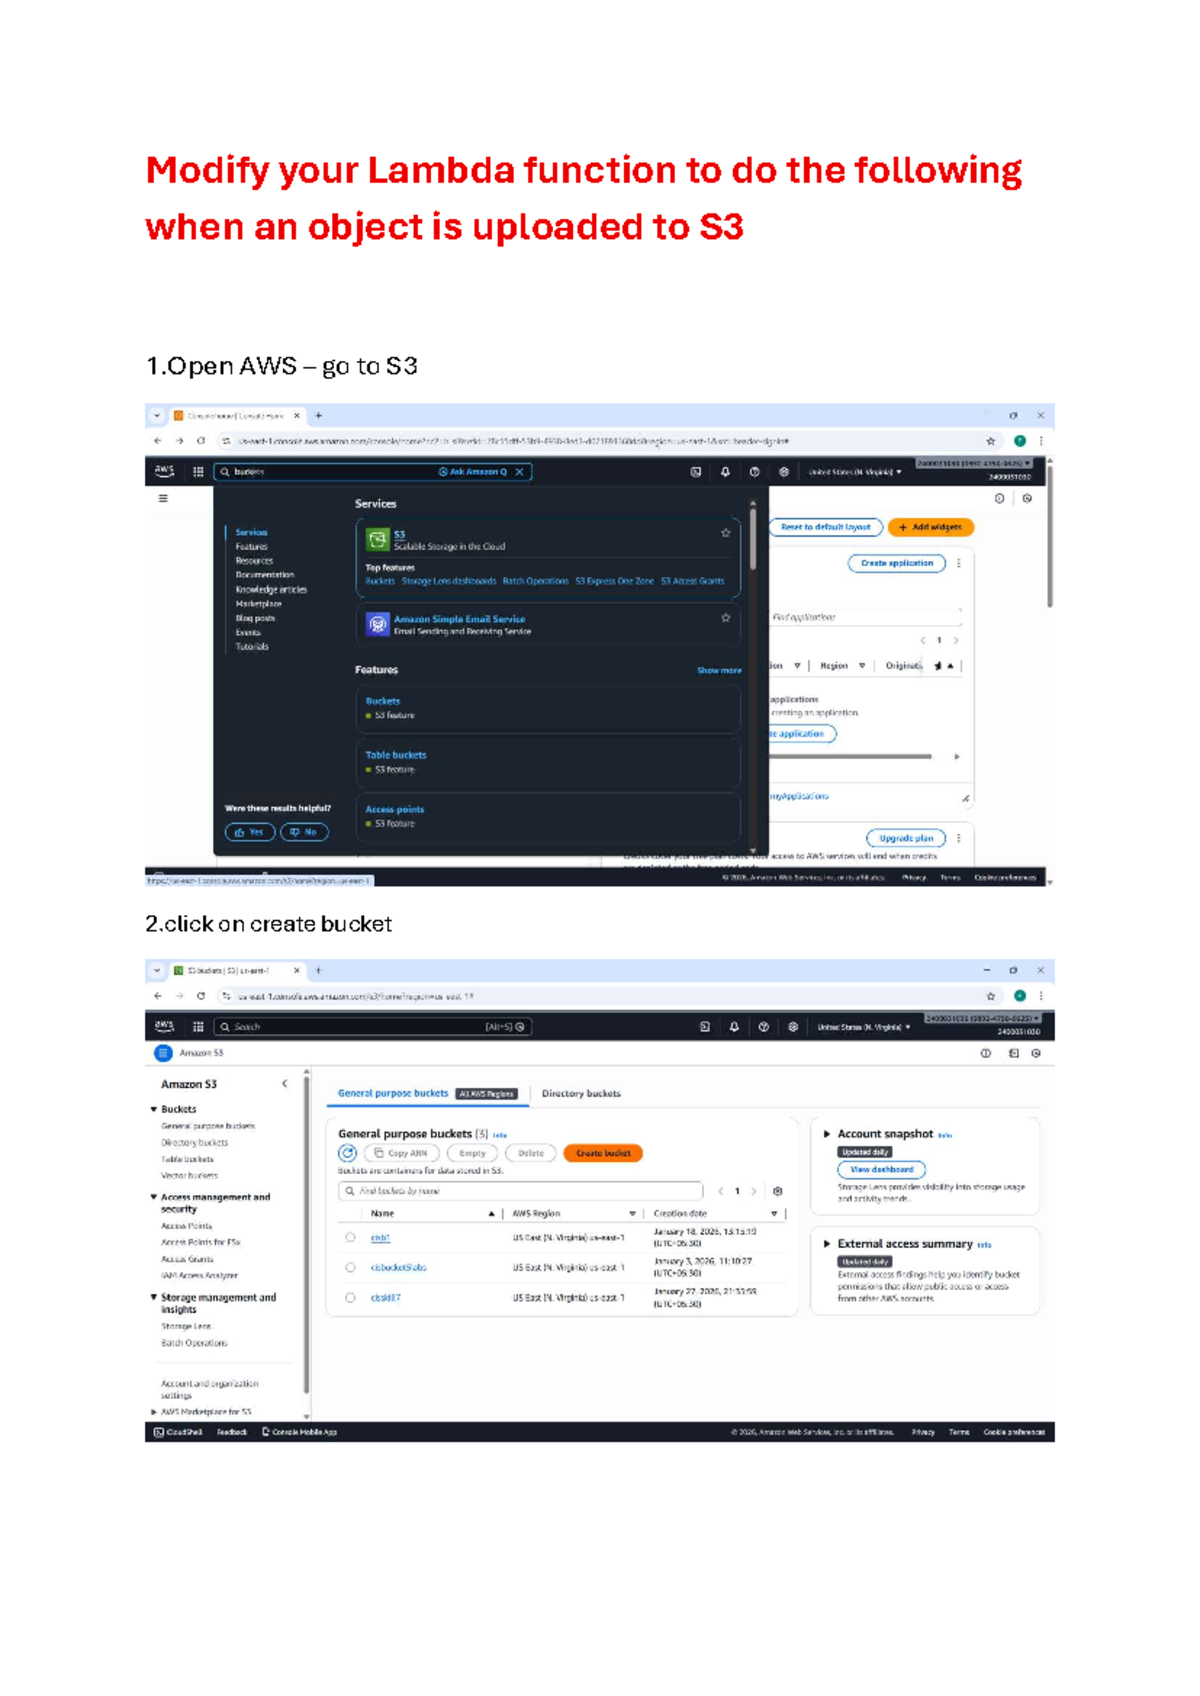The image size is (1200, 1696).
Task: Open the cisbucket5labs bucket link
Action: coord(398,1267)
